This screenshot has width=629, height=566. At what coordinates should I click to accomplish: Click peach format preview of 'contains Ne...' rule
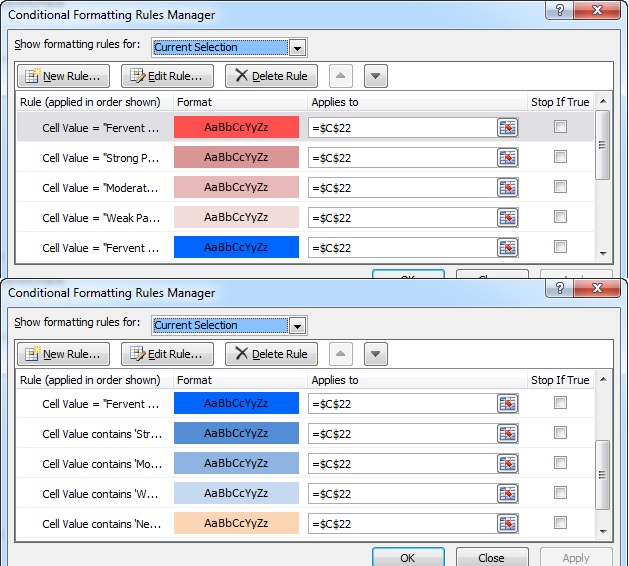tap(236, 524)
